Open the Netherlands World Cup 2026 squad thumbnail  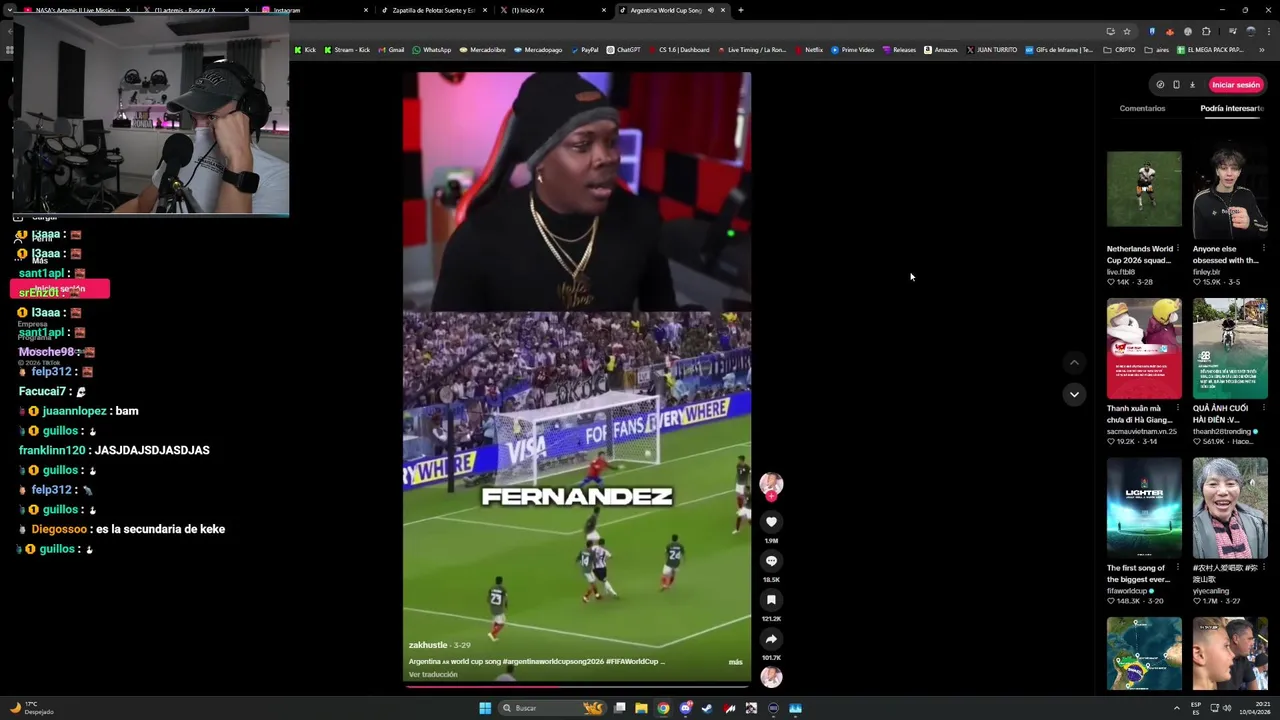pos(1144,189)
